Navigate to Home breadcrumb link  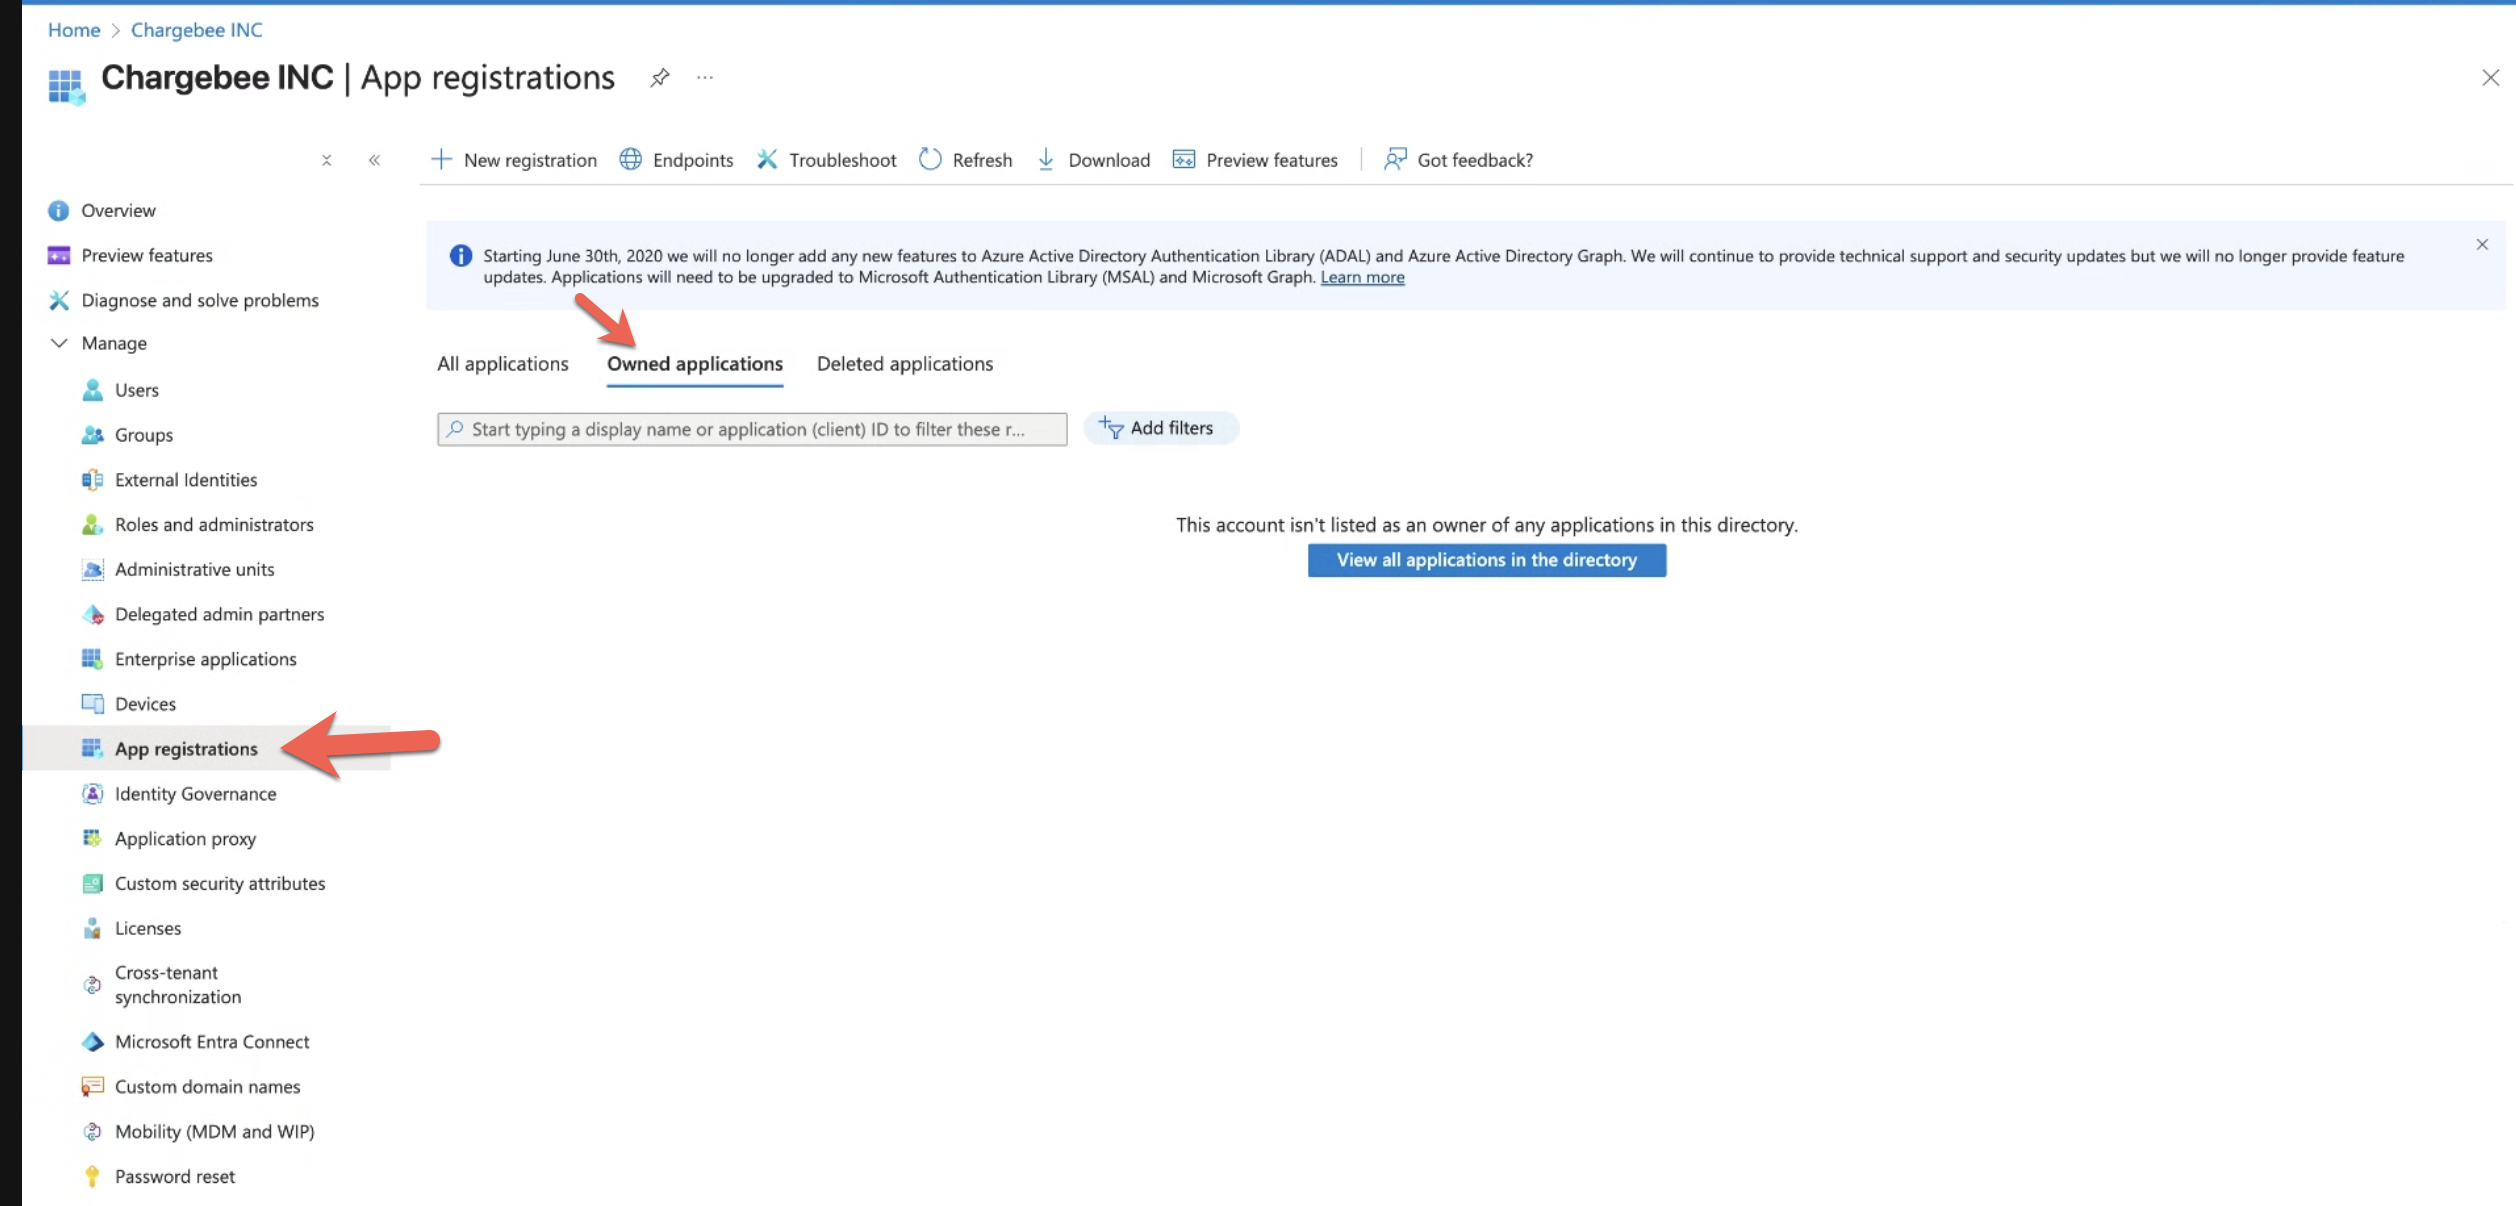[74, 30]
